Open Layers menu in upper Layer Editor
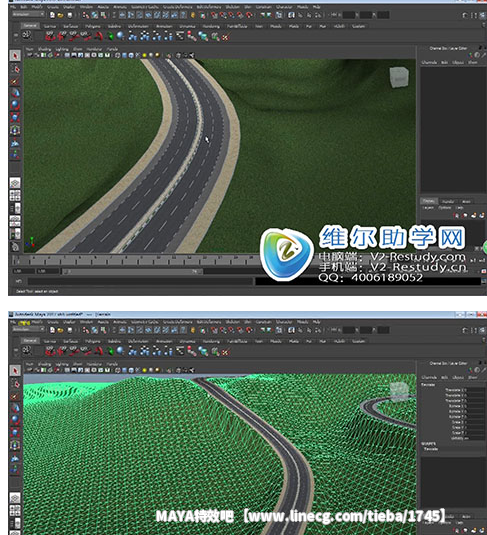 [x=428, y=207]
